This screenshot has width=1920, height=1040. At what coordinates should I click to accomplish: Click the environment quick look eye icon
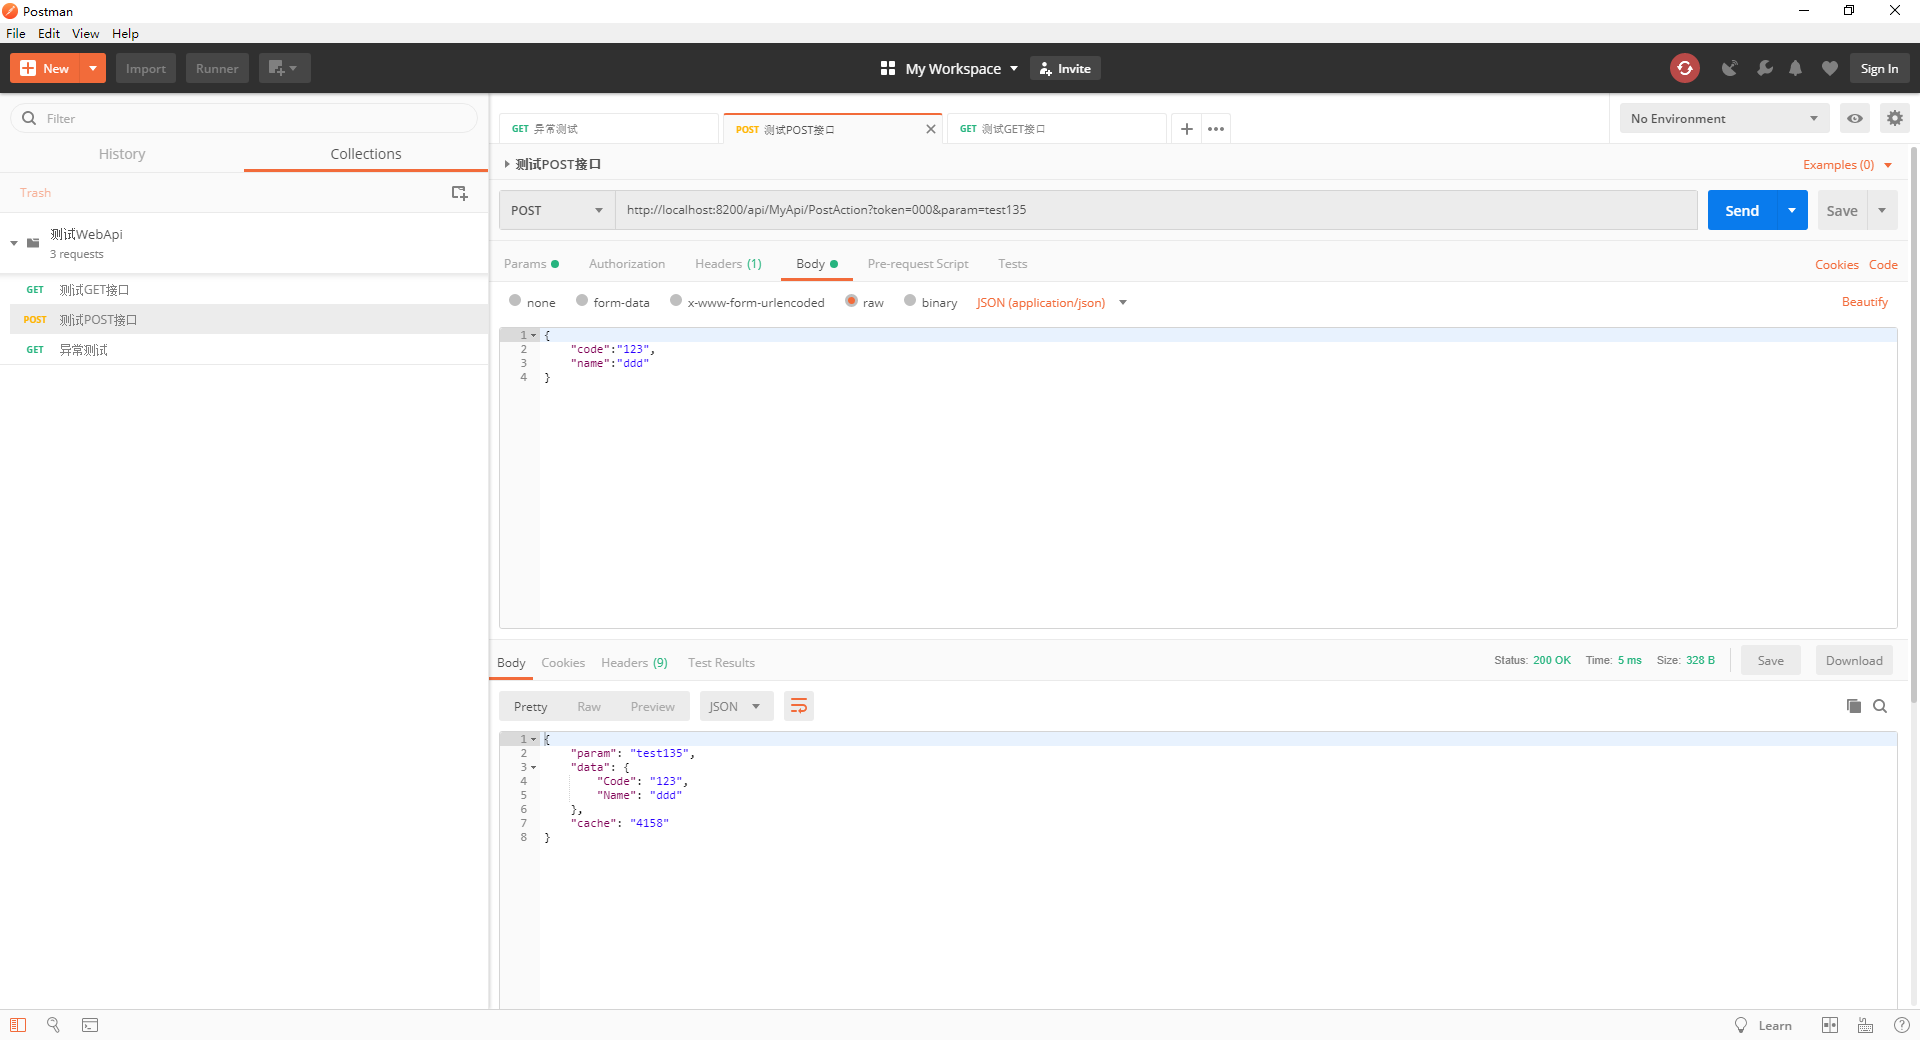(x=1855, y=118)
